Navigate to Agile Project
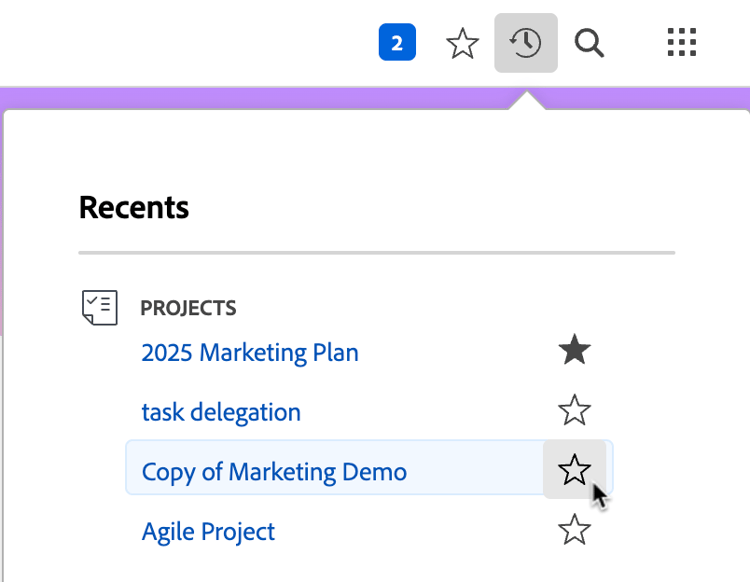 point(208,531)
